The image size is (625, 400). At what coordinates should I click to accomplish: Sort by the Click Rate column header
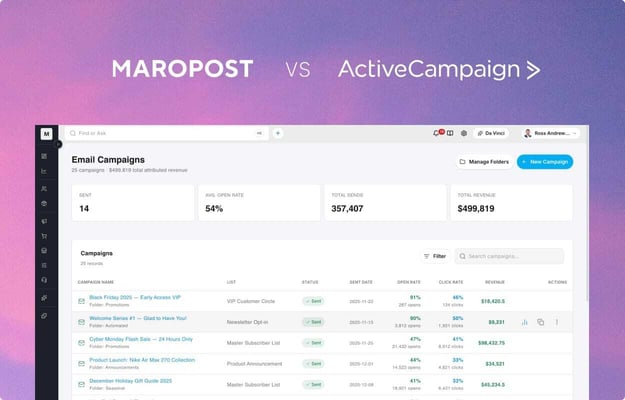(x=451, y=282)
